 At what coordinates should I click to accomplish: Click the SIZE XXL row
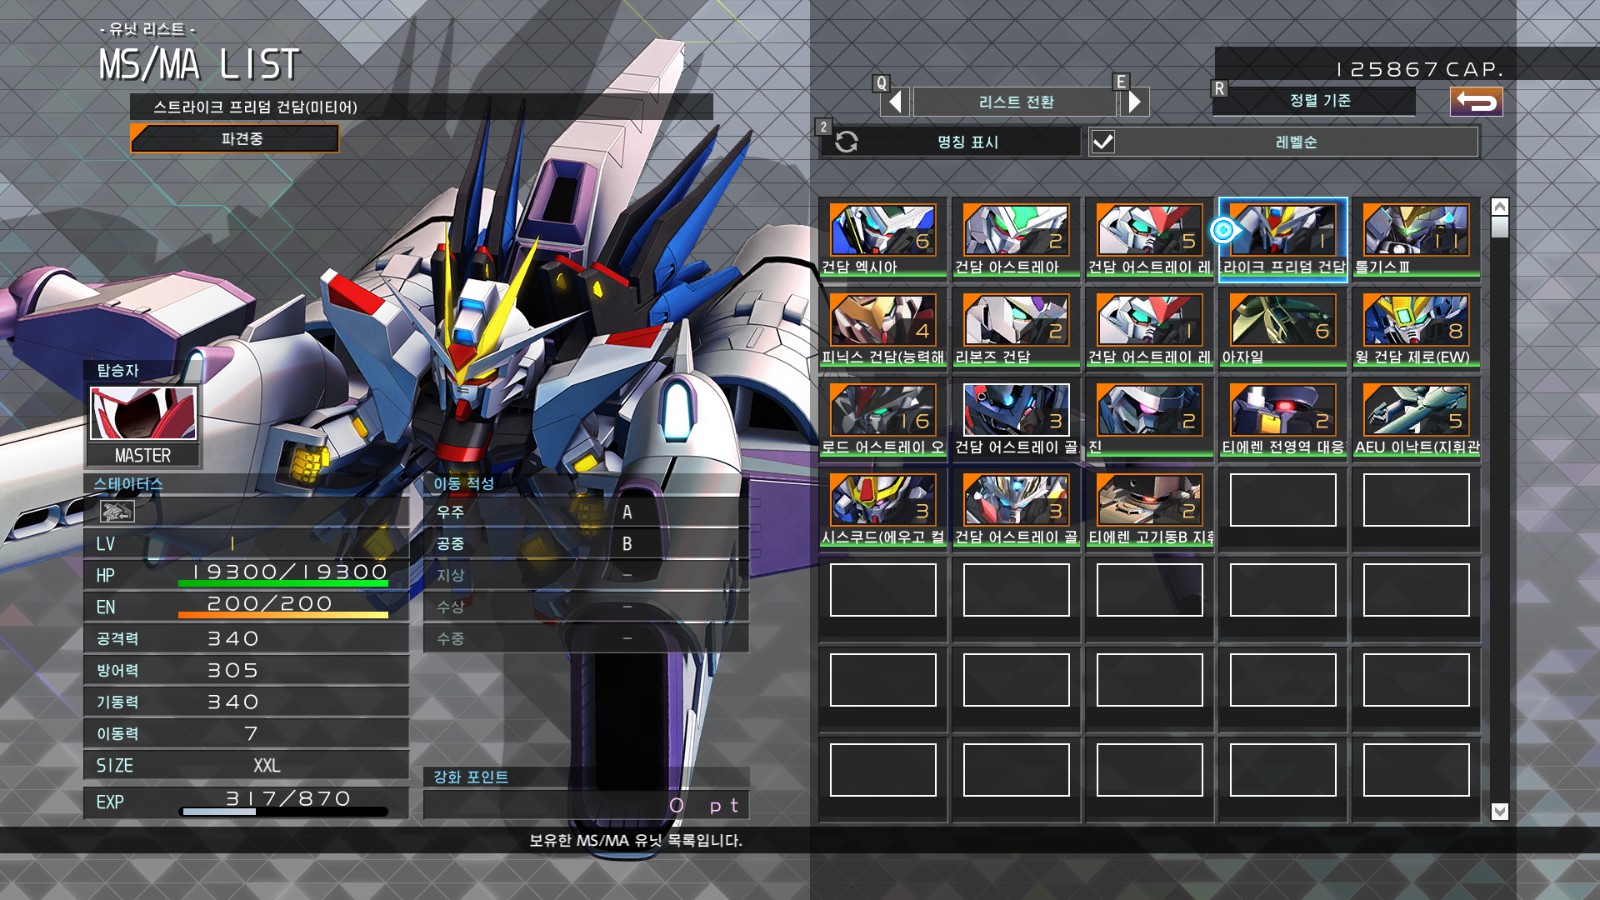click(246, 765)
